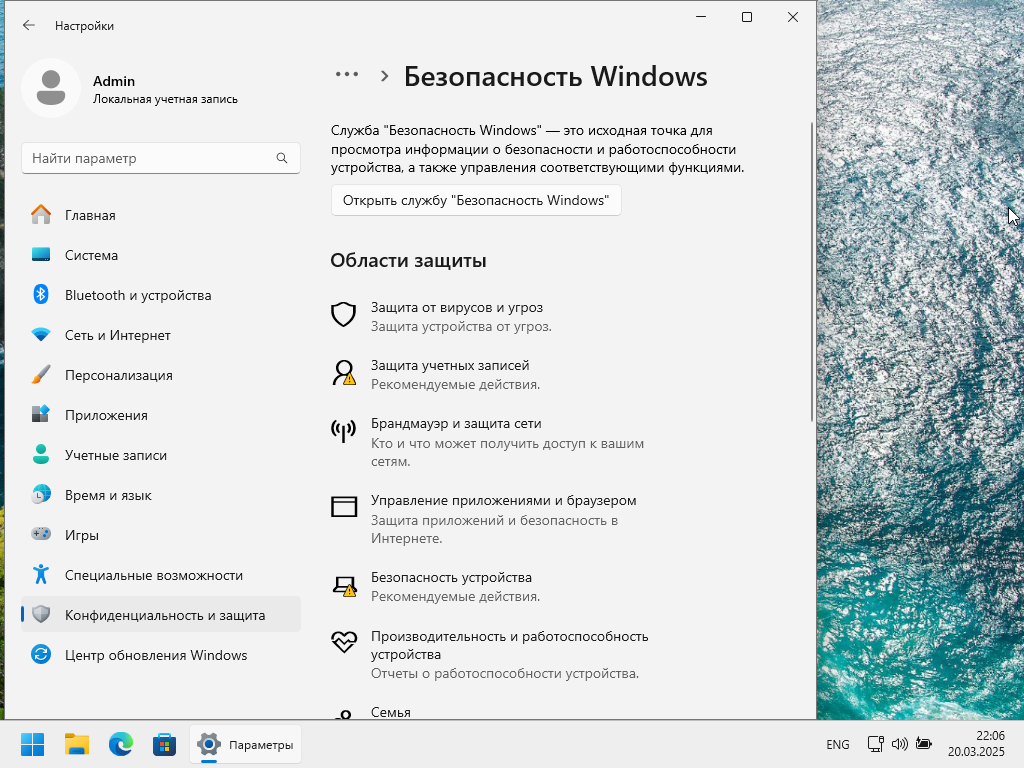The height and width of the screenshot is (768, 1024).
Task: Click the Privacy shield icon in sidebar
Action: pos(41,615)
